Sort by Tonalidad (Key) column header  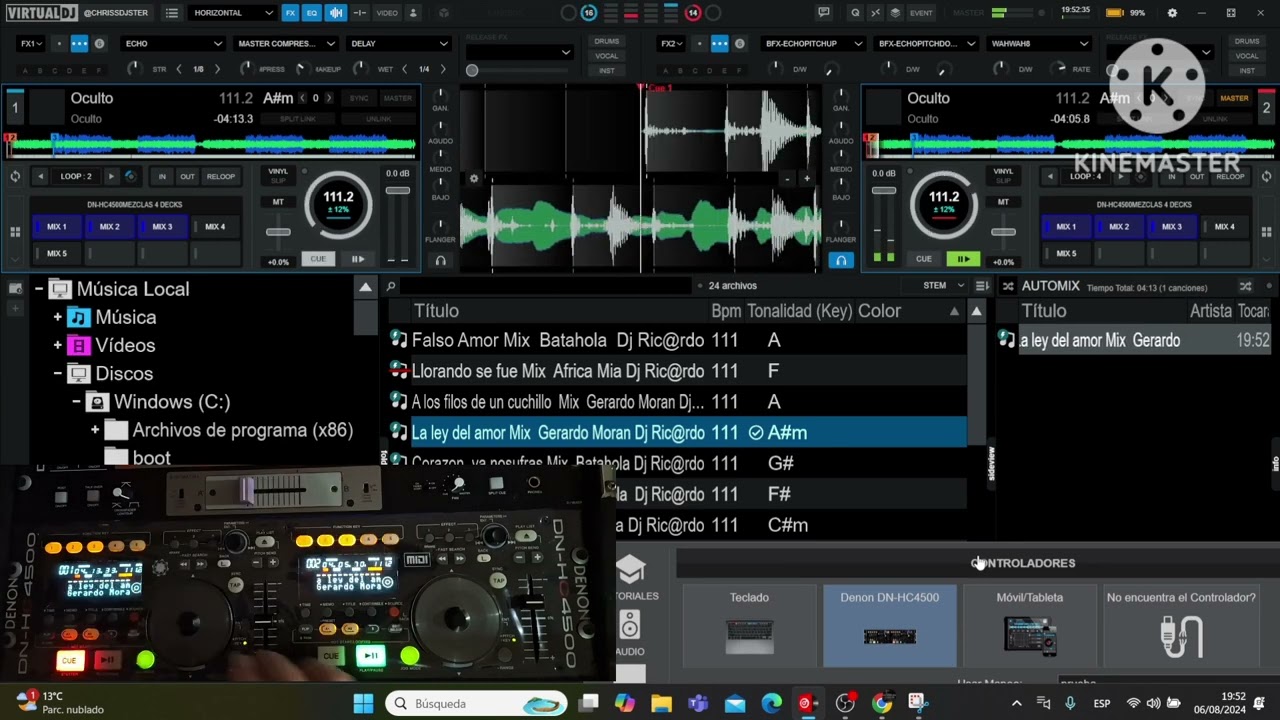799,311
